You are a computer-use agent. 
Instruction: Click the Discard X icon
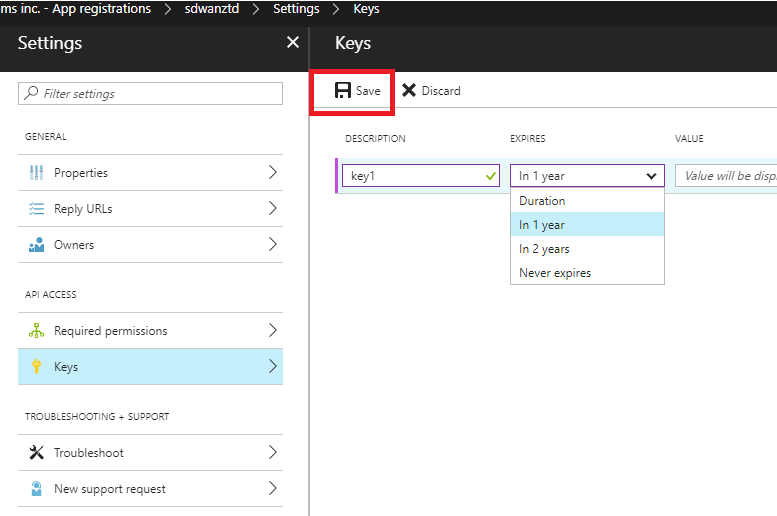pyautogui.click(x=409, y=90)
